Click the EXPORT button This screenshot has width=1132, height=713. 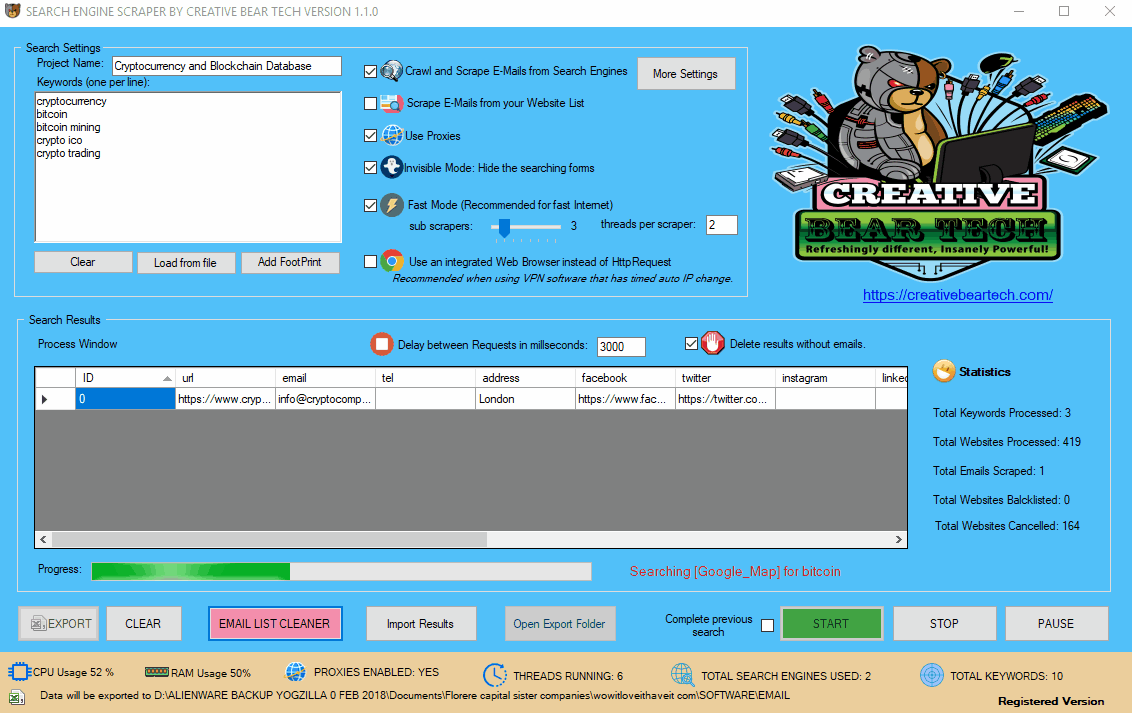[x=58, y=624]
